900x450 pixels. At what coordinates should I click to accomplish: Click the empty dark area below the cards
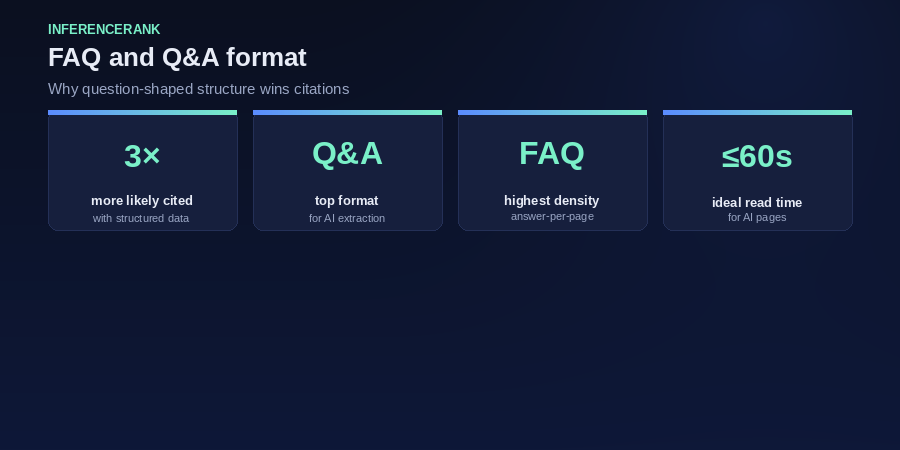(x=450, y=339)
